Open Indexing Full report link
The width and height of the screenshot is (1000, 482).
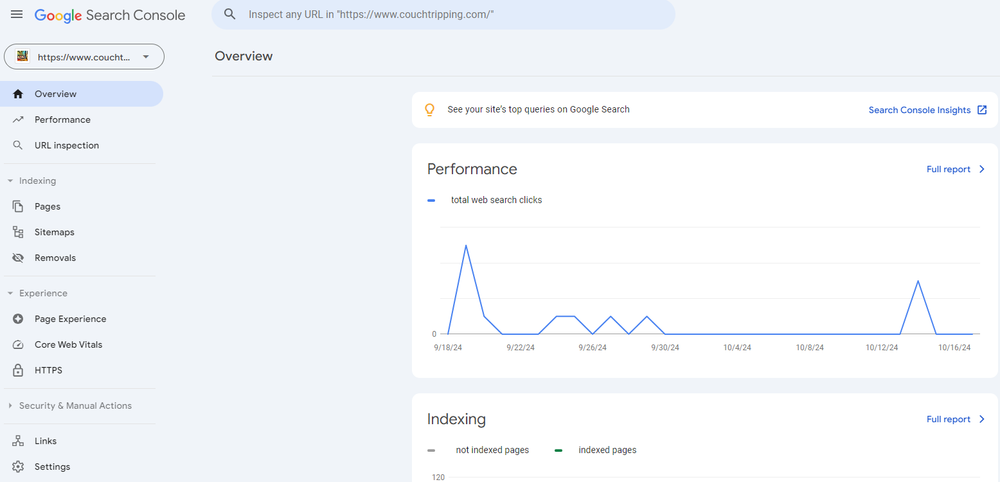955,420
